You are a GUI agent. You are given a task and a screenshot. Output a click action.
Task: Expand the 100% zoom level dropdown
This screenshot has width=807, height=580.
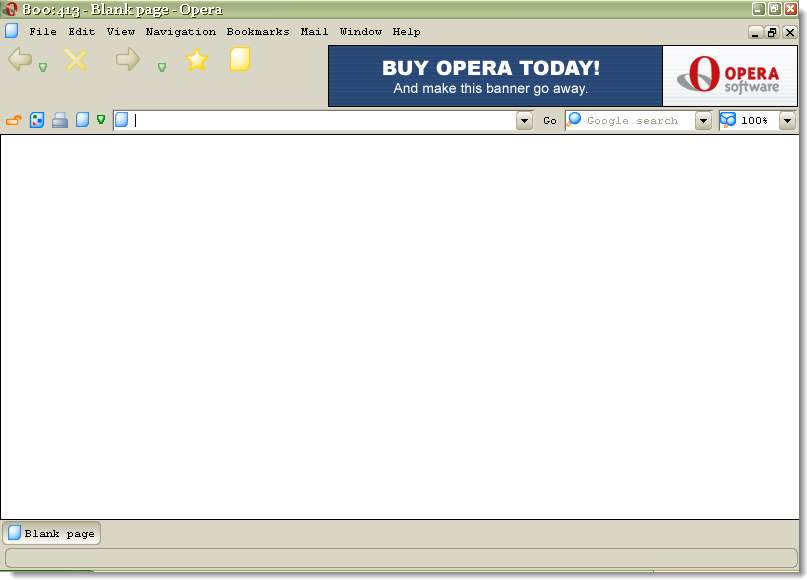[787, 121]
